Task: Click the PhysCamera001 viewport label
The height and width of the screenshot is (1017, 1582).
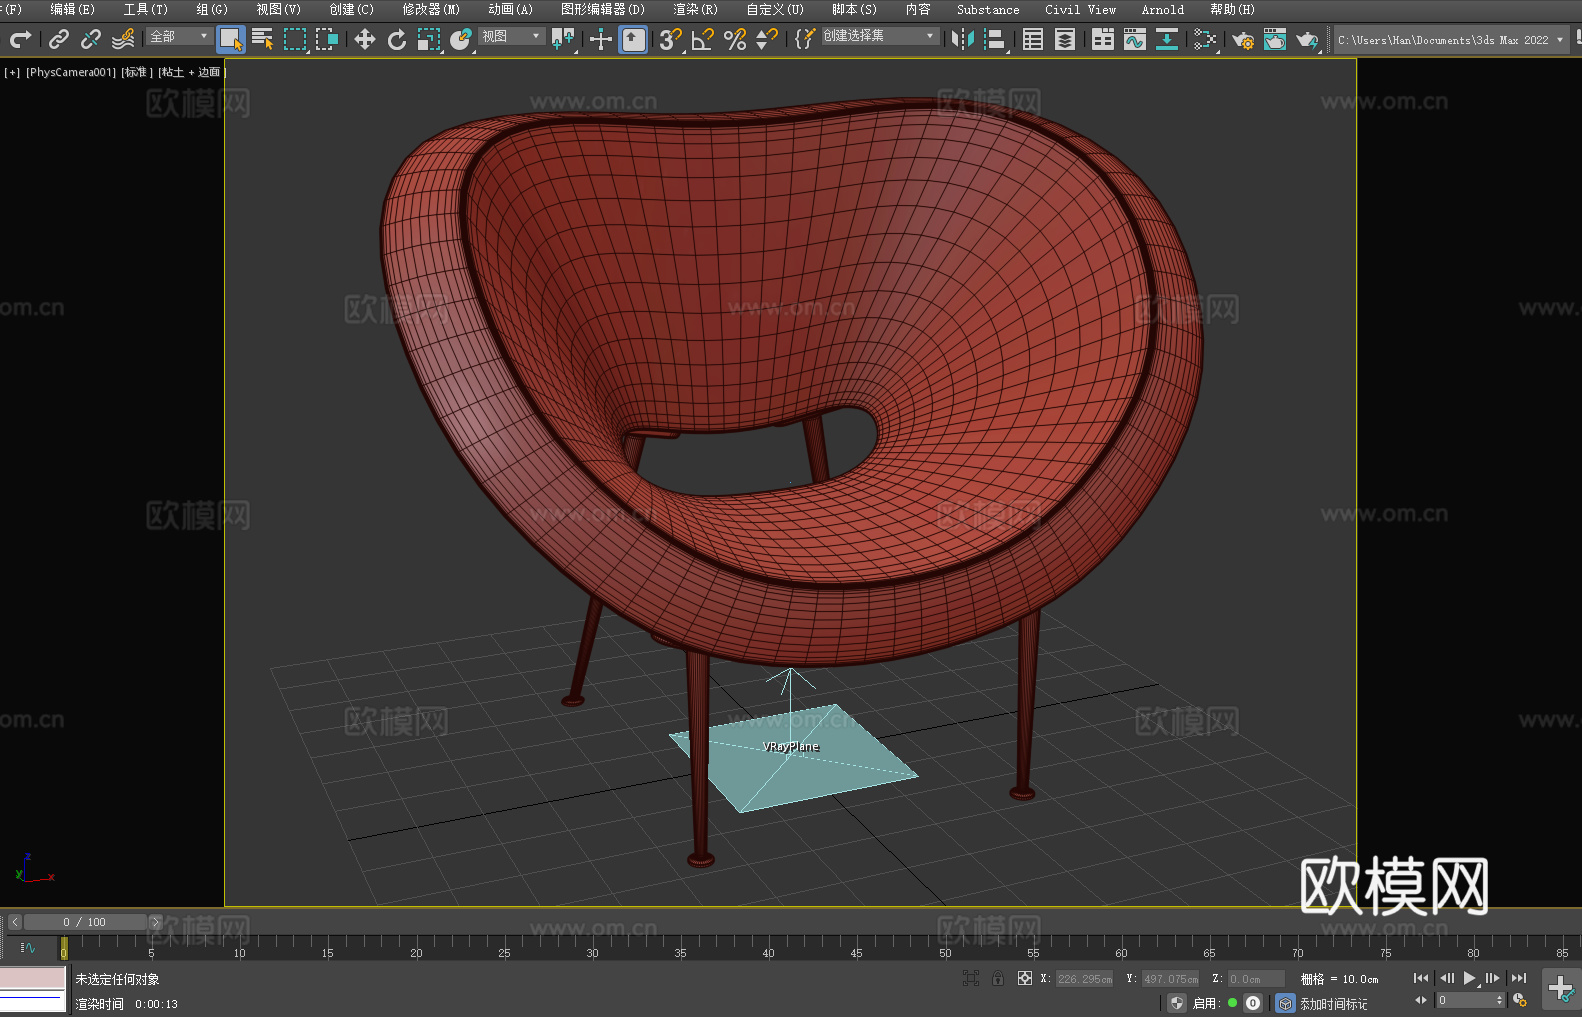Action: pyautogui.click(x=71, y=72)
